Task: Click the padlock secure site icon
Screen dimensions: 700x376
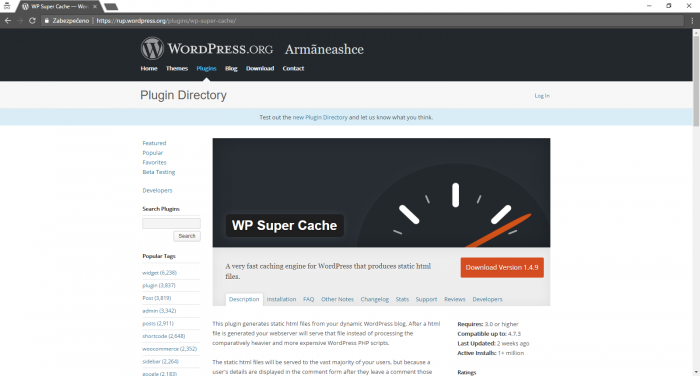Action: click(x=46, y=21)
